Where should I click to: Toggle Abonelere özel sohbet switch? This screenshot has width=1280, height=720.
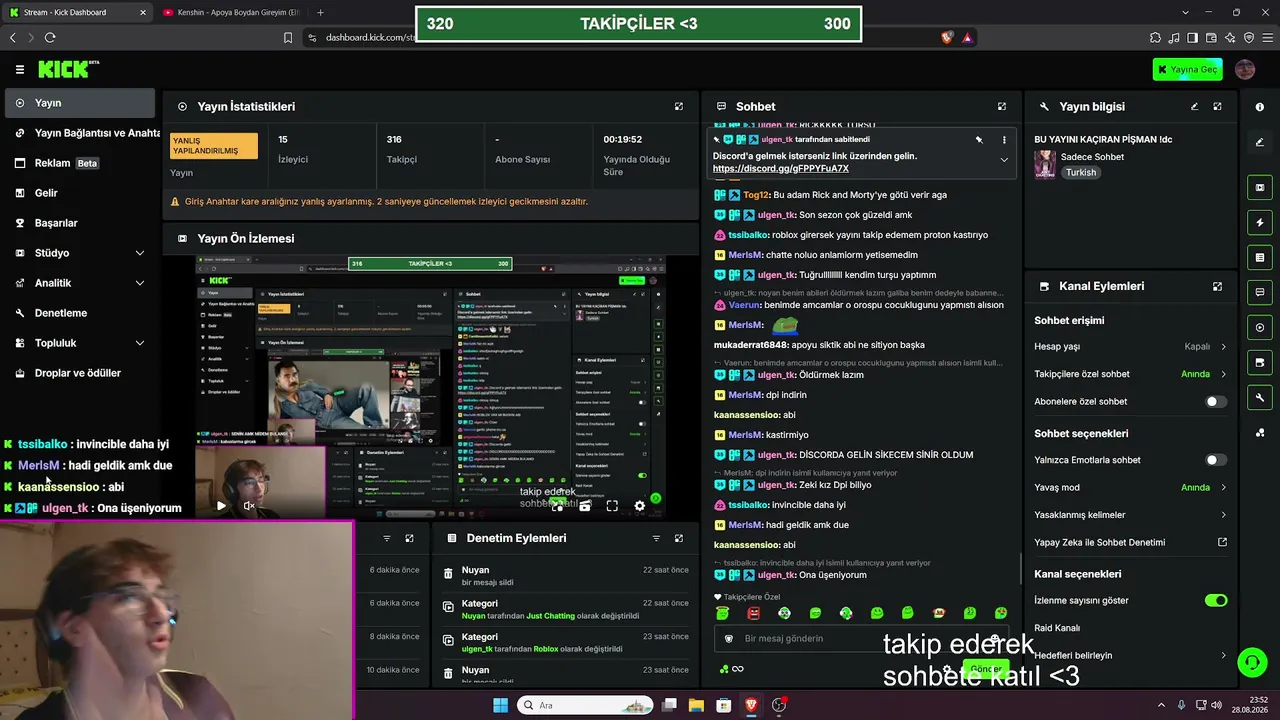pyautogui.click(x=1216, y=402)
